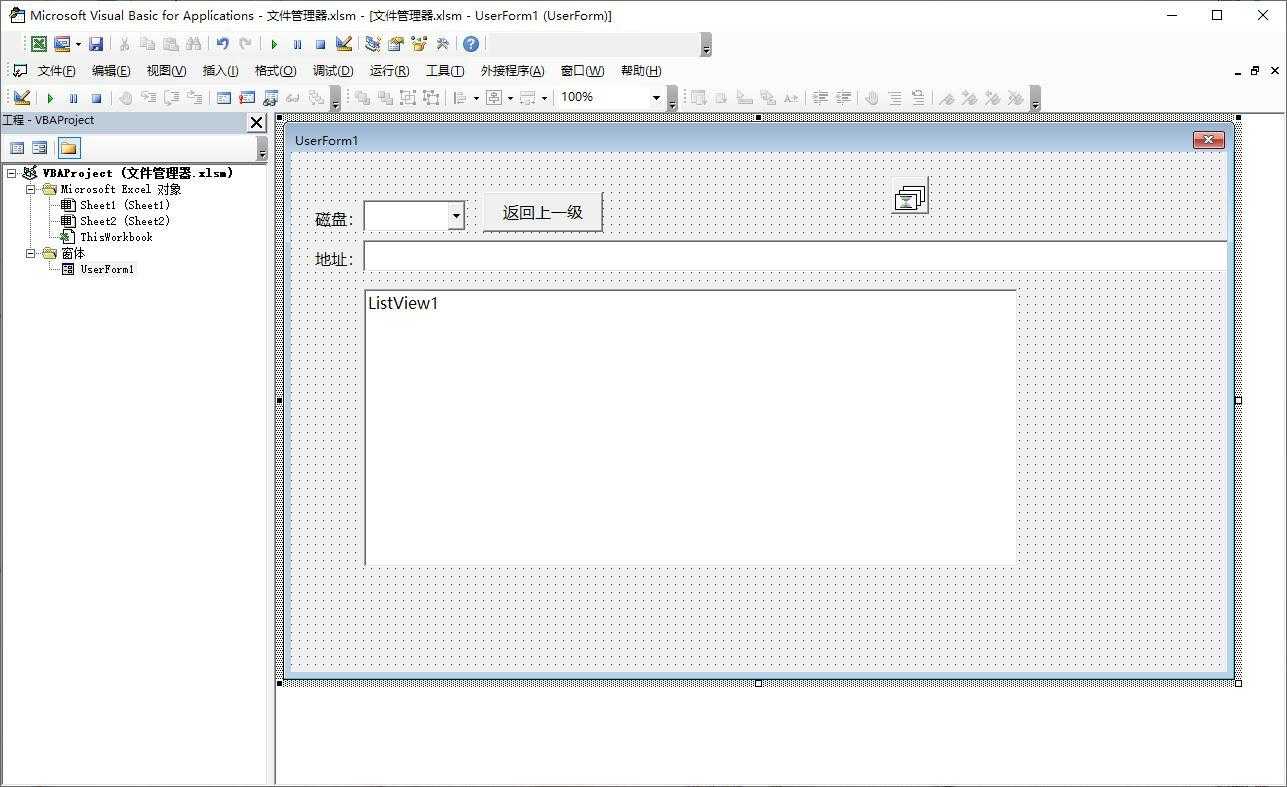Click the Step Into icon on Debug toolbar

pyautogui.click(x=148, y=98)
